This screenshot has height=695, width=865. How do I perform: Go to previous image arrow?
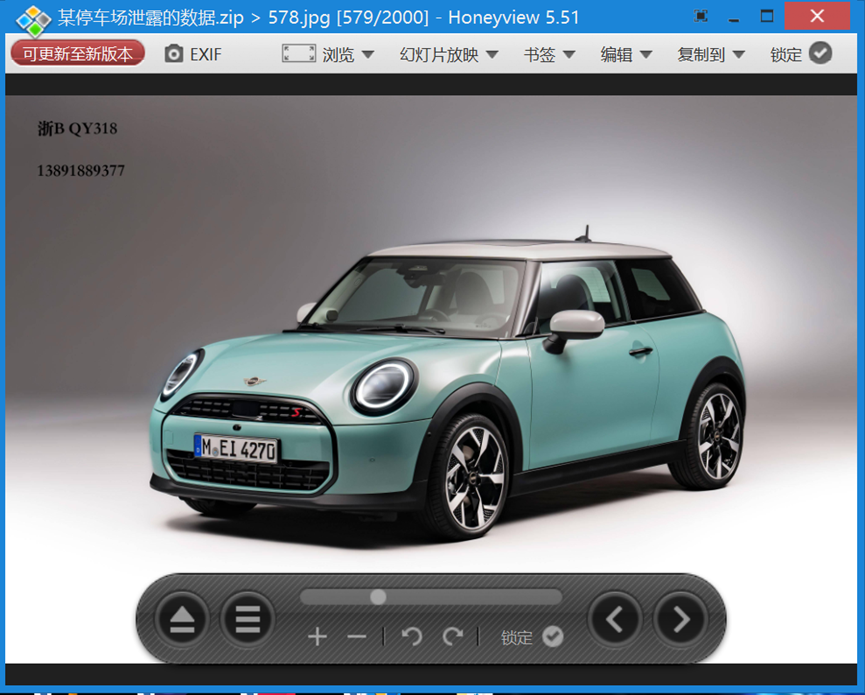[615, 620]
